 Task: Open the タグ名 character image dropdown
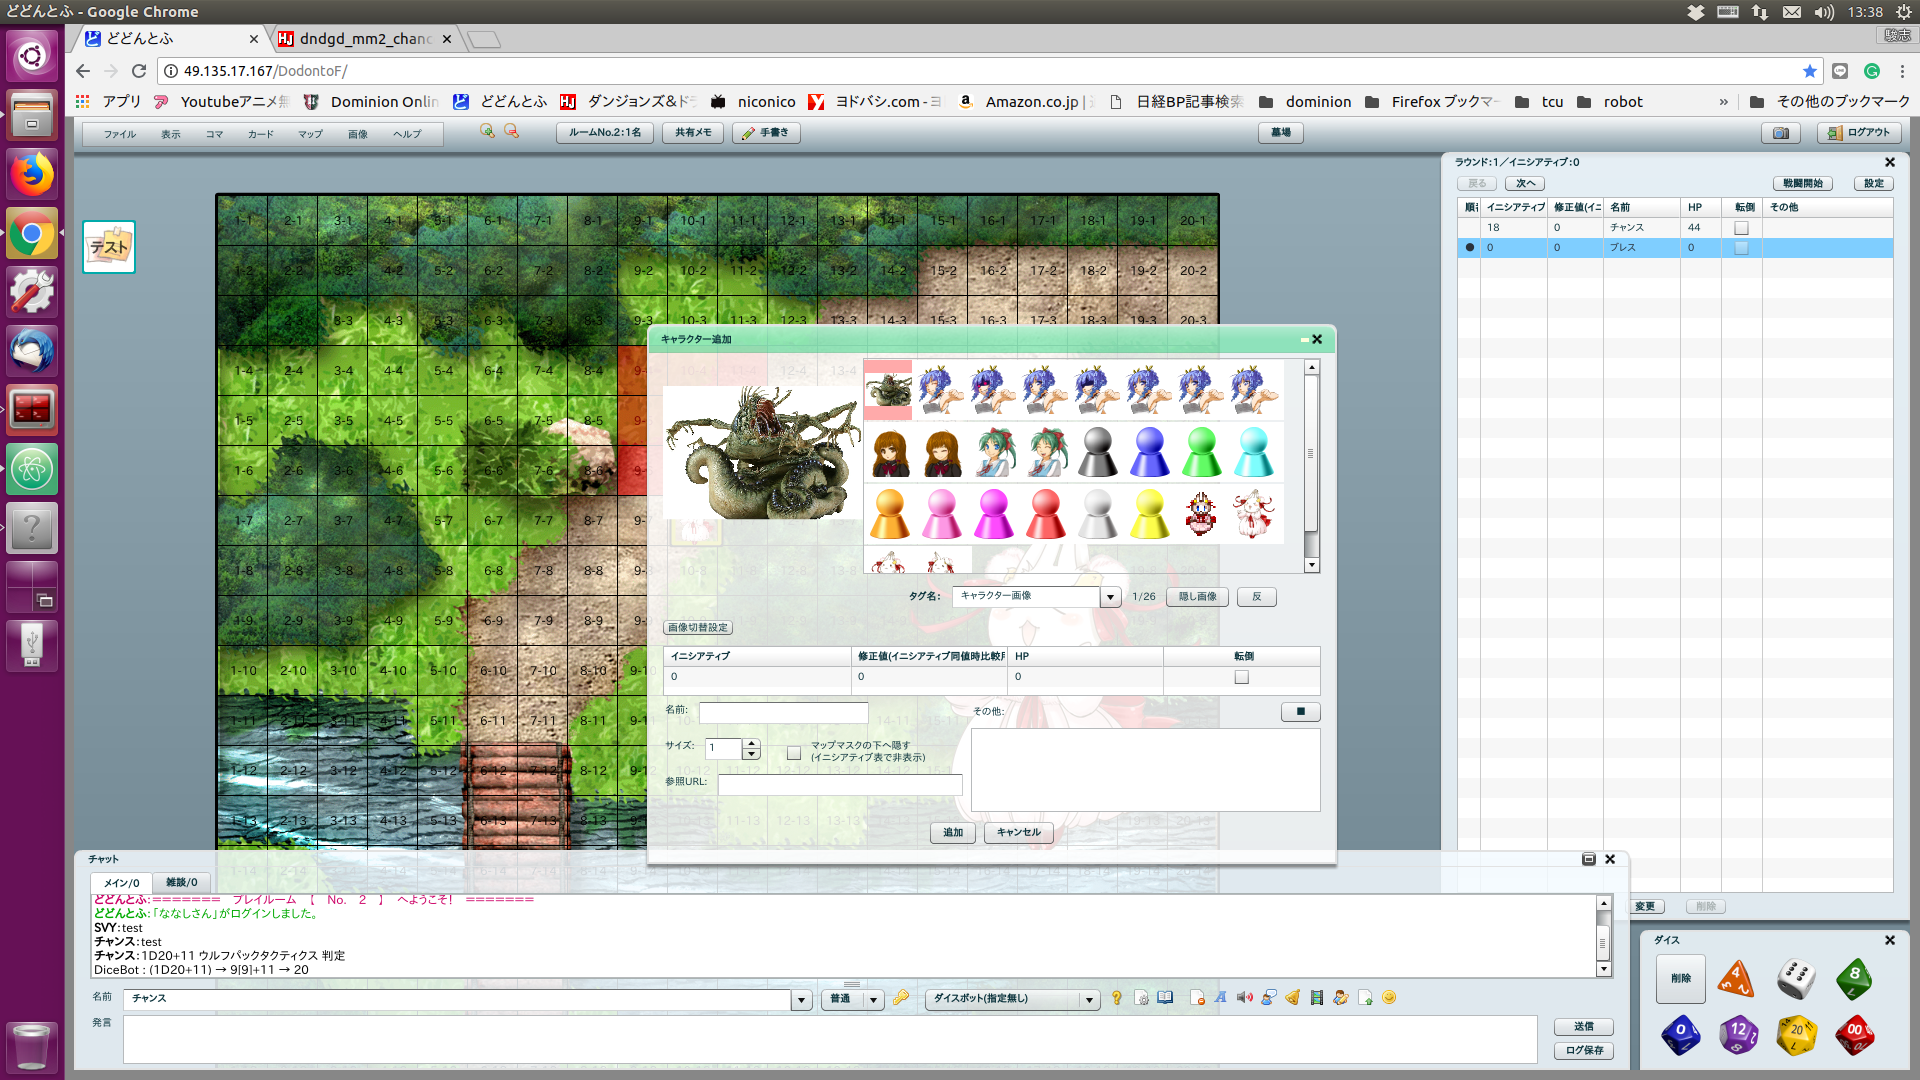(x=1110, y=597)
